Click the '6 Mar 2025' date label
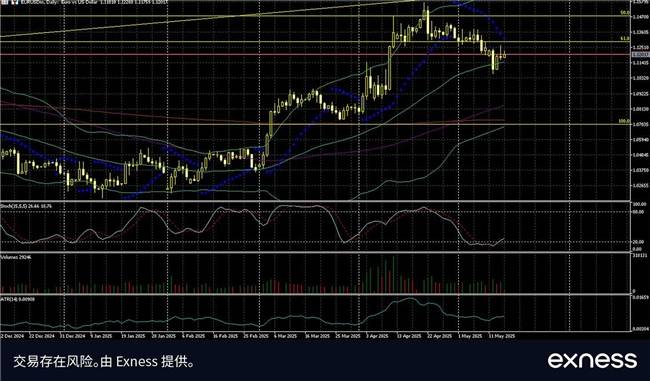Viewport: 650px width, 381px height. pos(285,336)
